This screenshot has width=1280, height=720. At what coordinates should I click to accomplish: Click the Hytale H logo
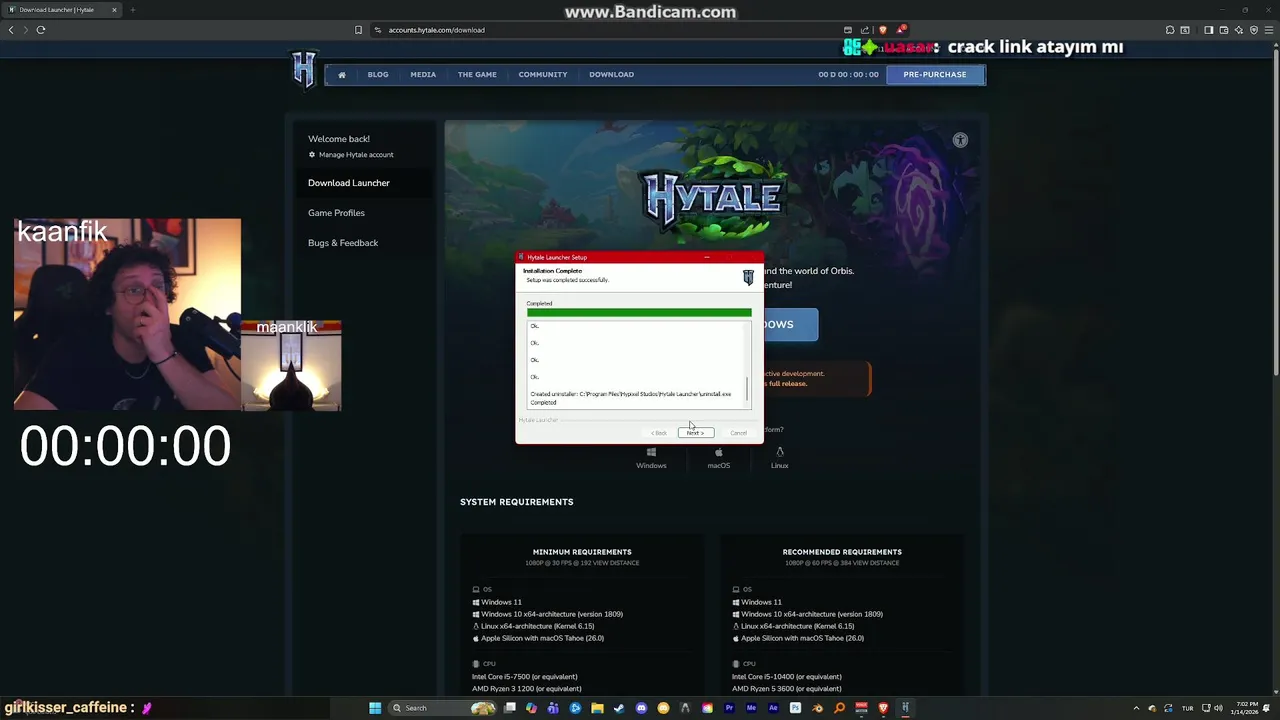click(304, 70)
